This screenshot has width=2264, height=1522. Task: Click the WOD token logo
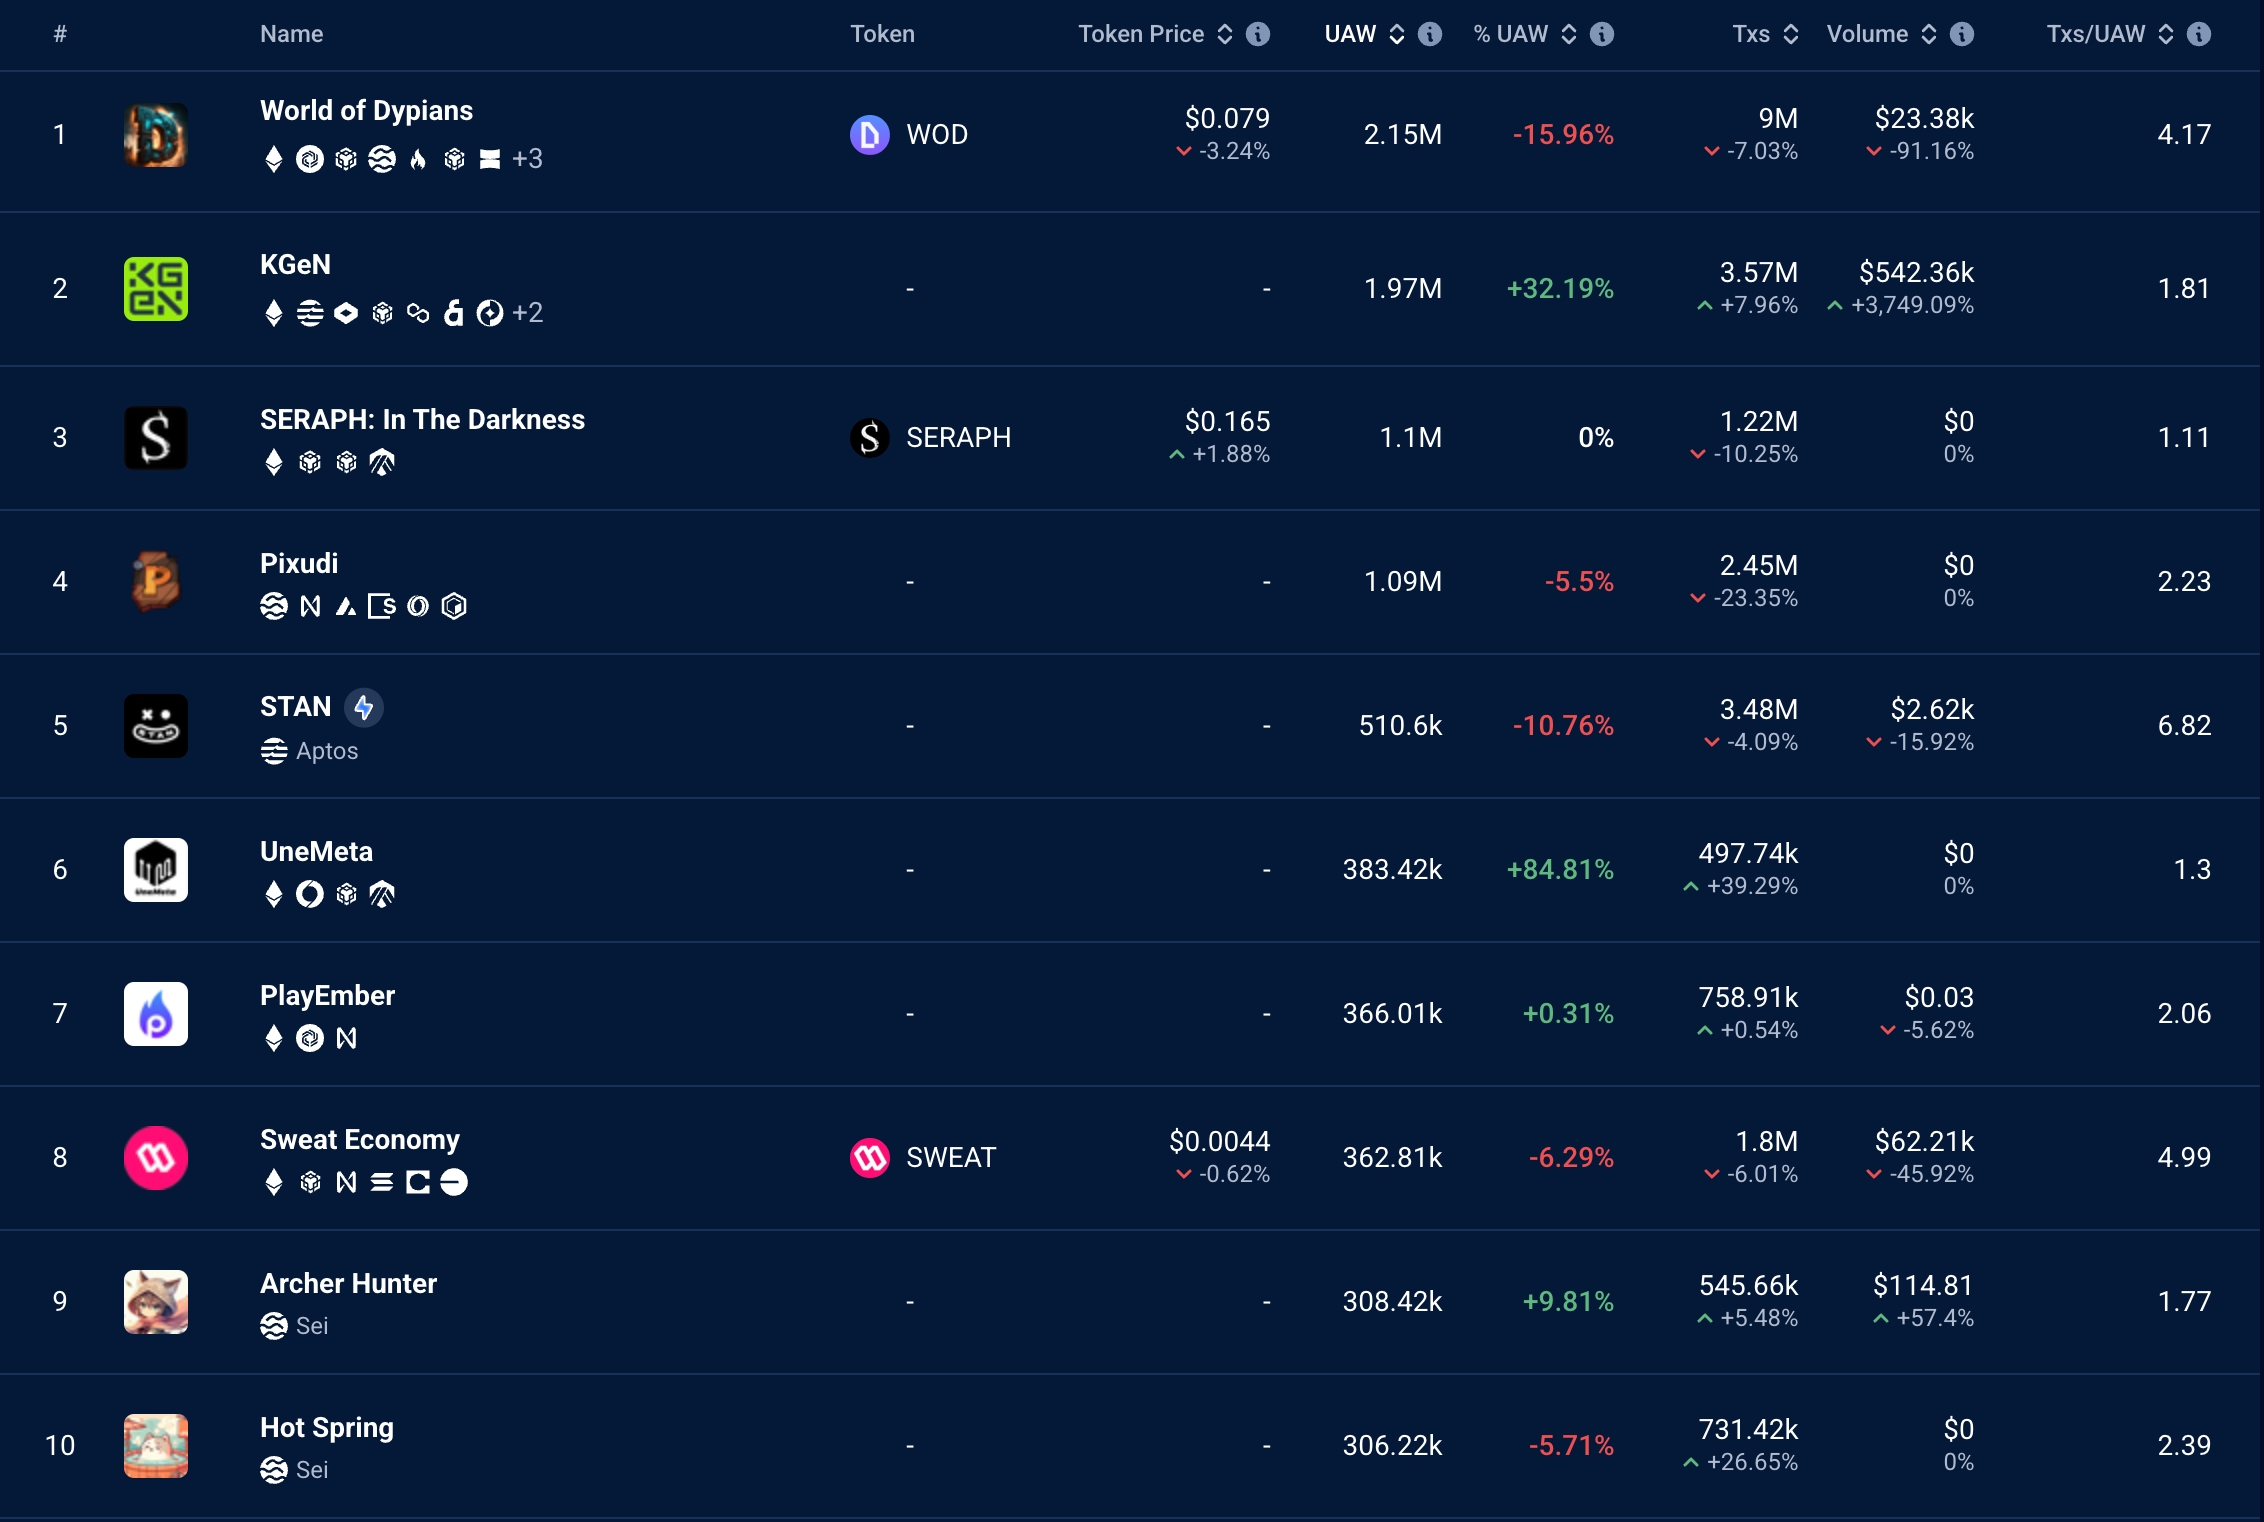(x=869, y=135)
